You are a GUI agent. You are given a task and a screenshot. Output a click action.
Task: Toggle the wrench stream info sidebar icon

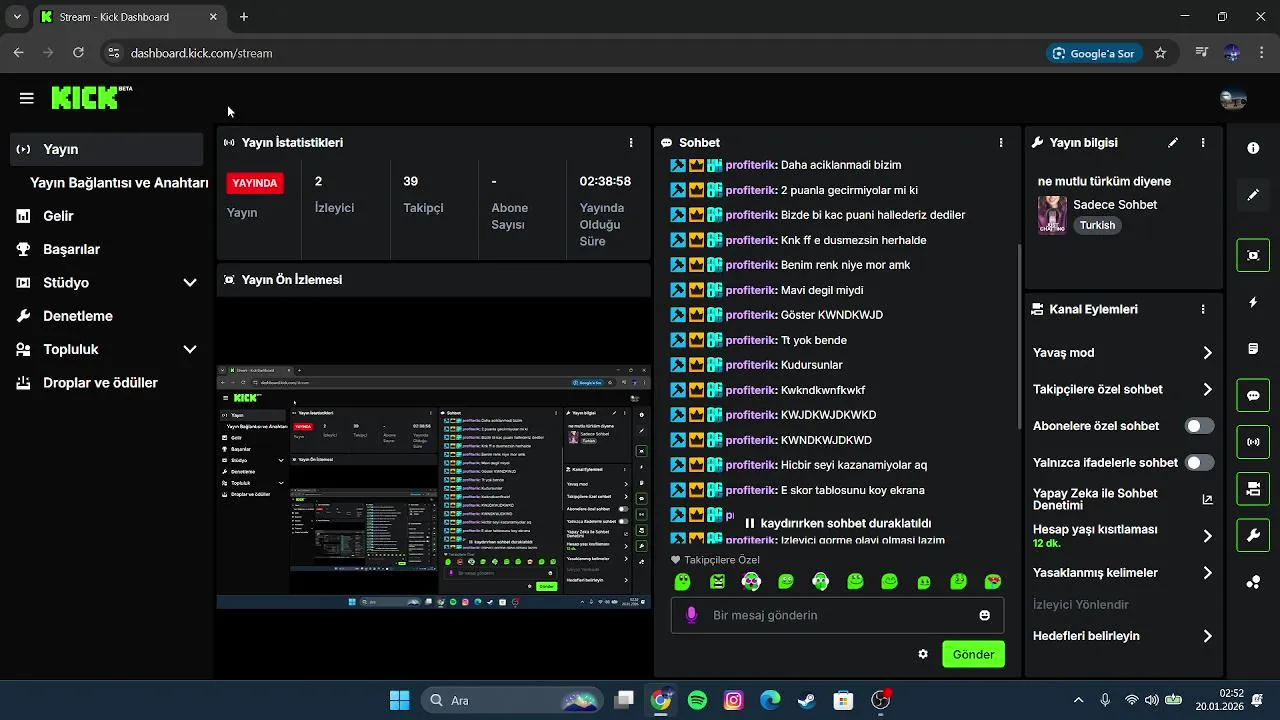point(1253,536)
